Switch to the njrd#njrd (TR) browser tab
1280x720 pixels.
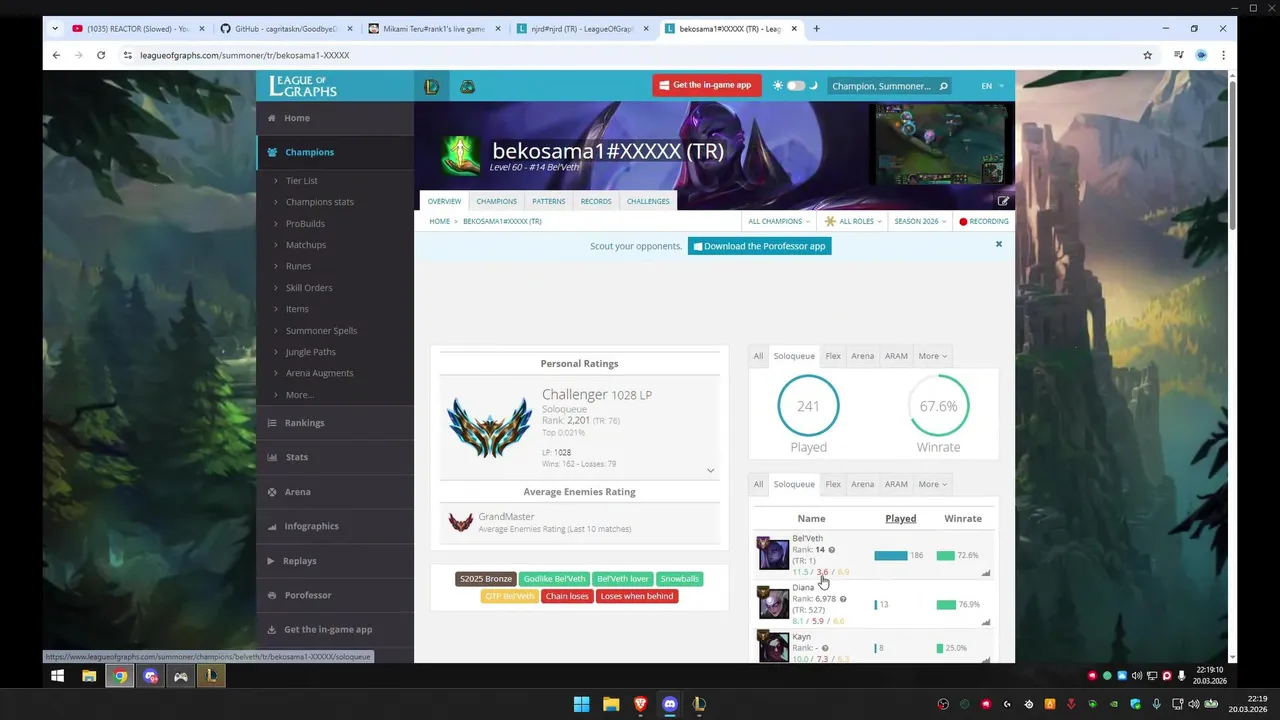pyautogui.click(x=583, y=29)
